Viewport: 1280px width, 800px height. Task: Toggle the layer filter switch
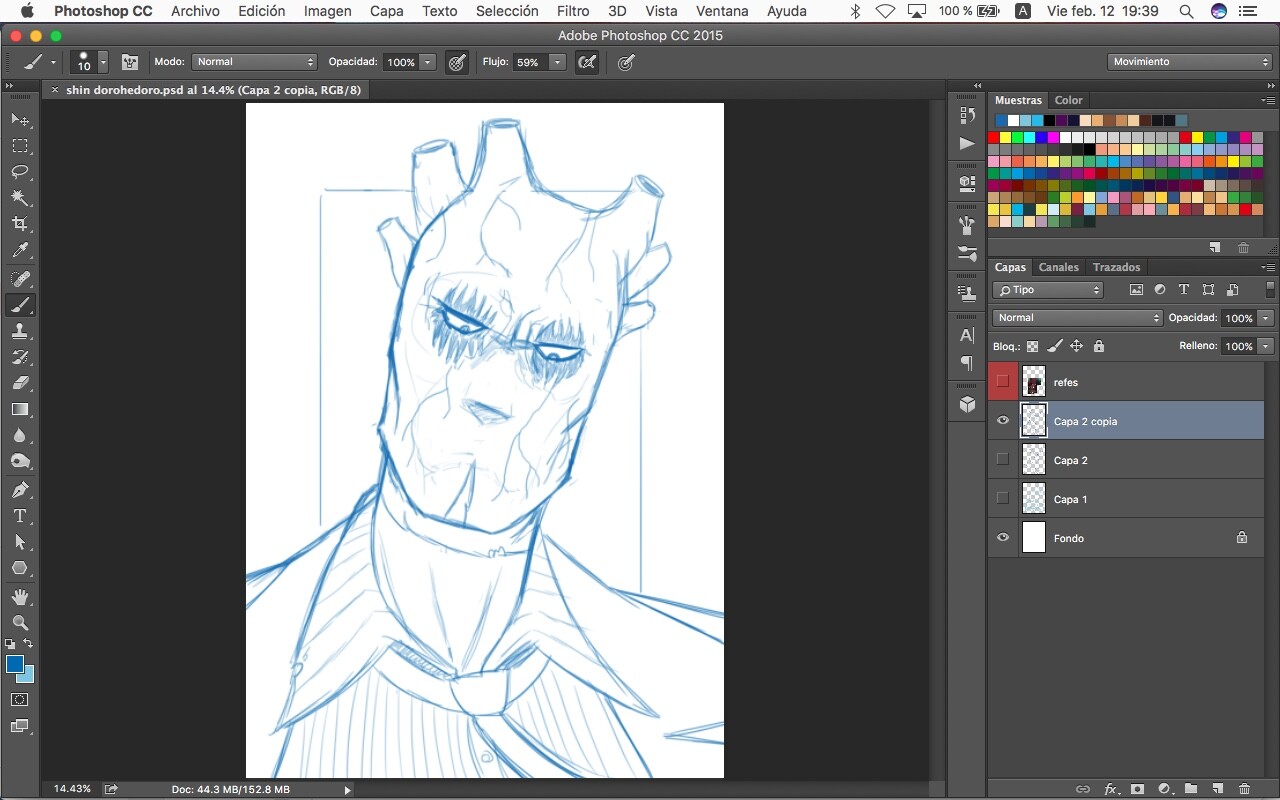(x=1270, y=290)
